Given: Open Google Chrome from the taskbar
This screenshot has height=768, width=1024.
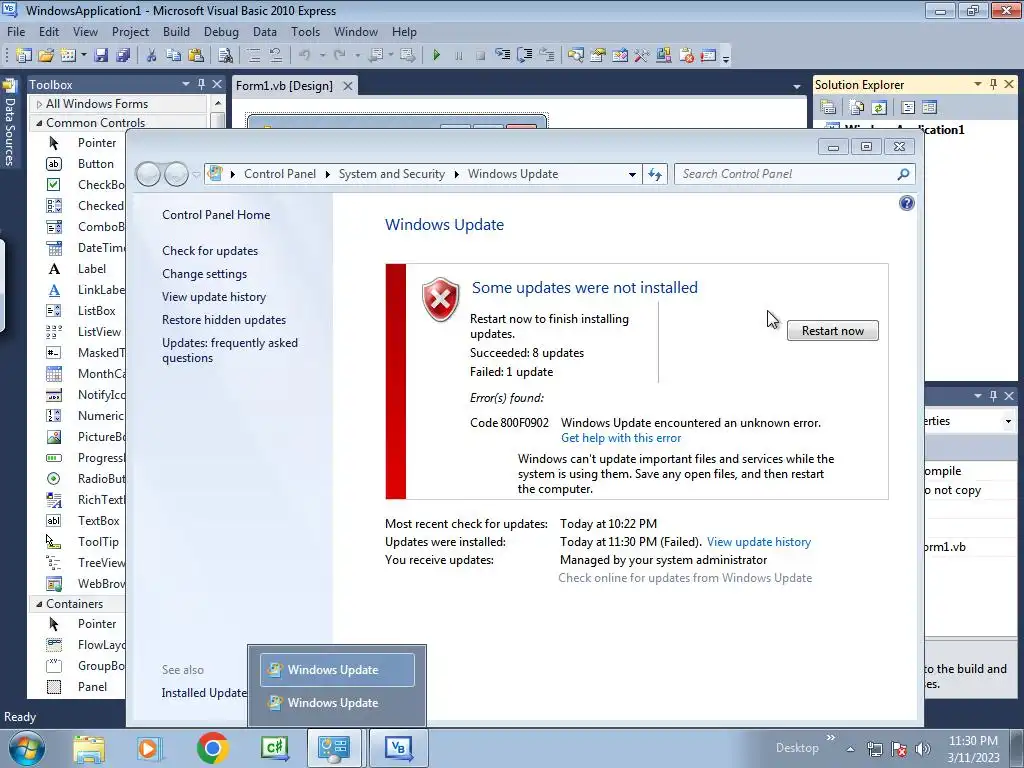Looking at the screenshot, I should pos(212,748).
